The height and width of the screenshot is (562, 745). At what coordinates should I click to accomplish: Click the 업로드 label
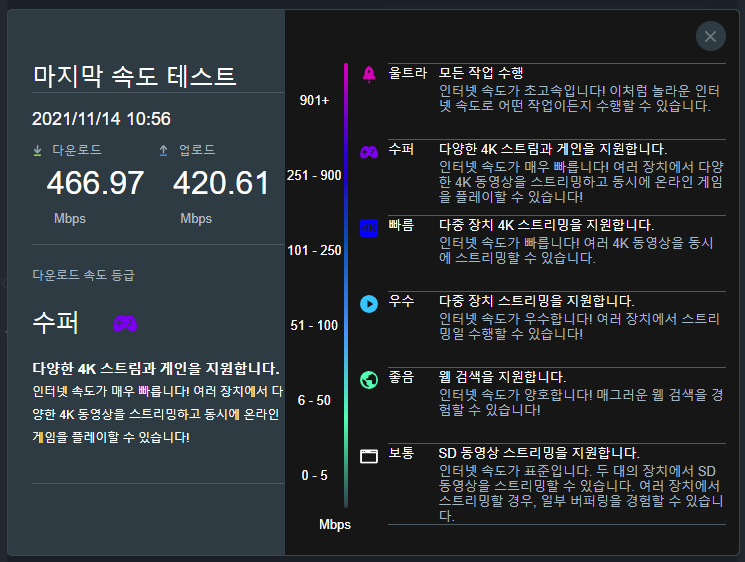tap(197, 150)
